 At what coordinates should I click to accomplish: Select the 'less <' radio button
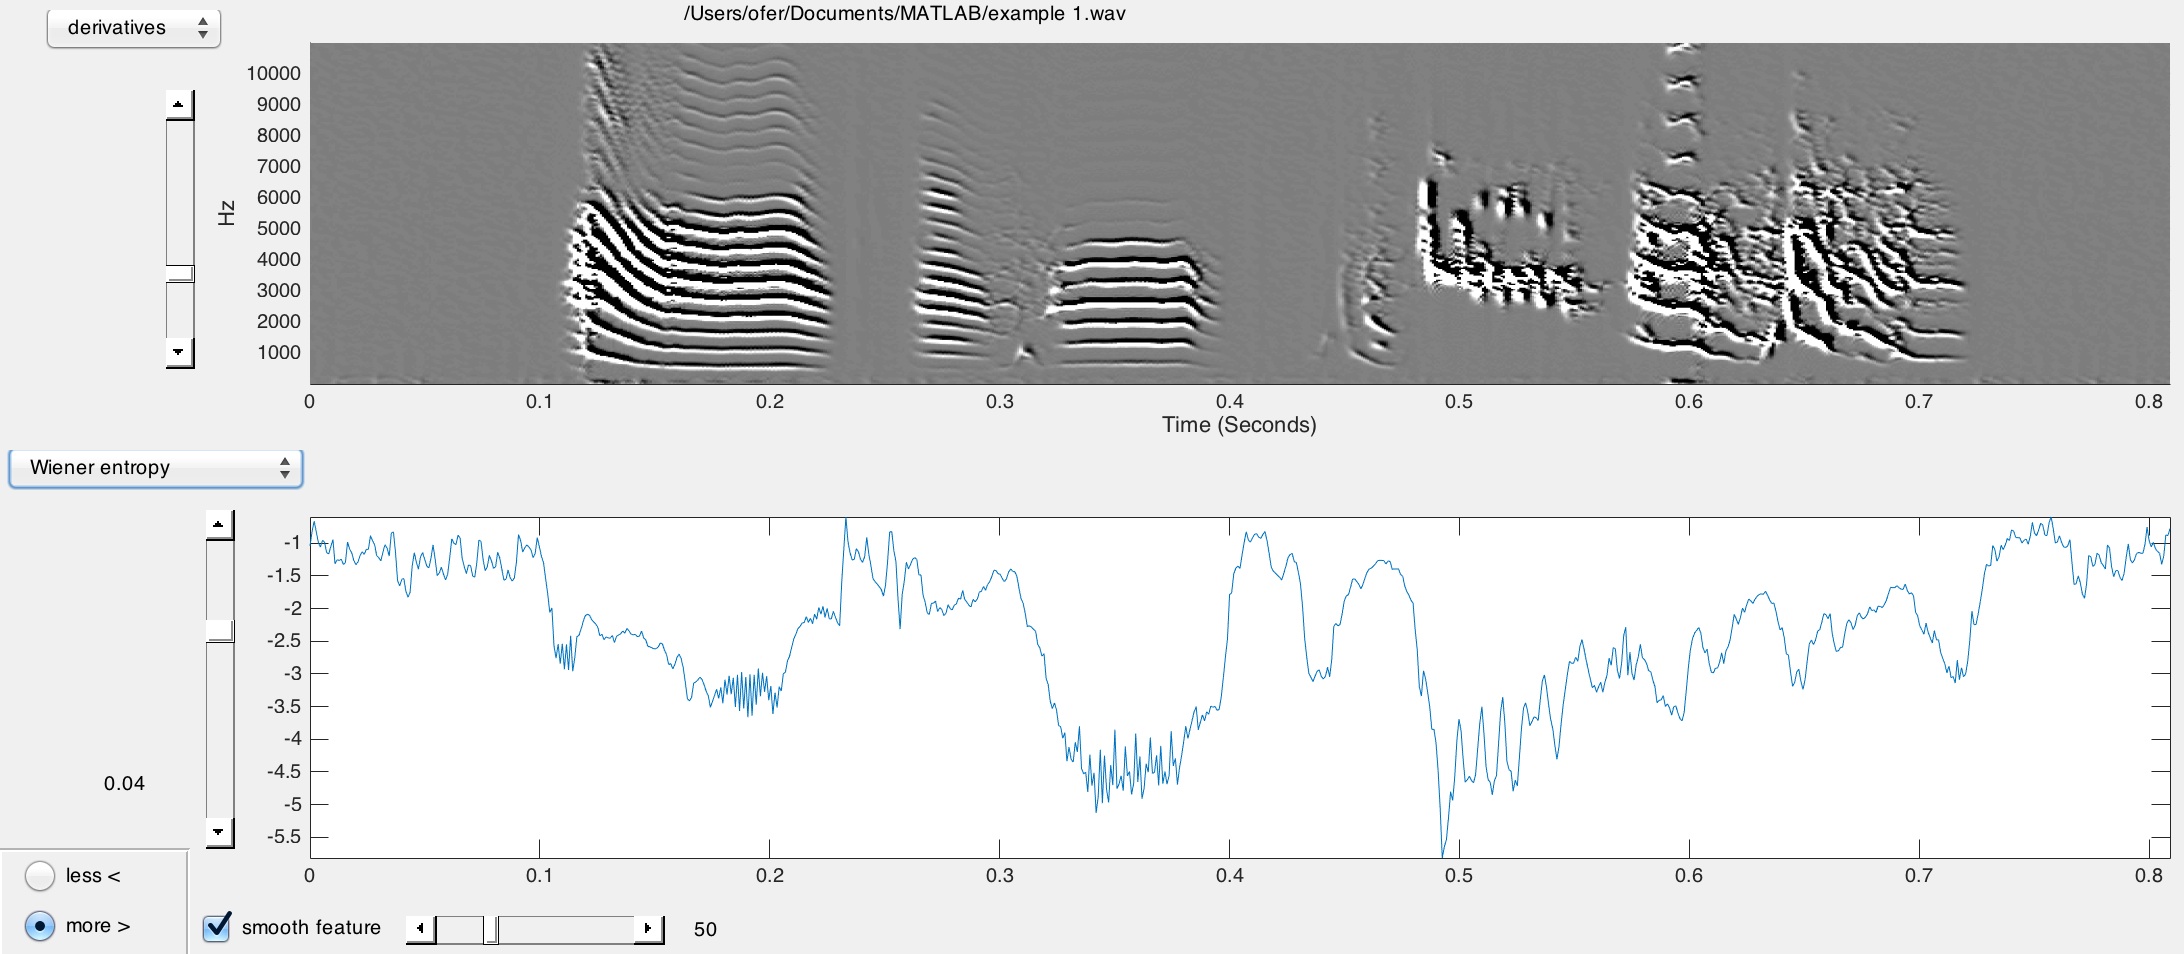tap(40, 876)
